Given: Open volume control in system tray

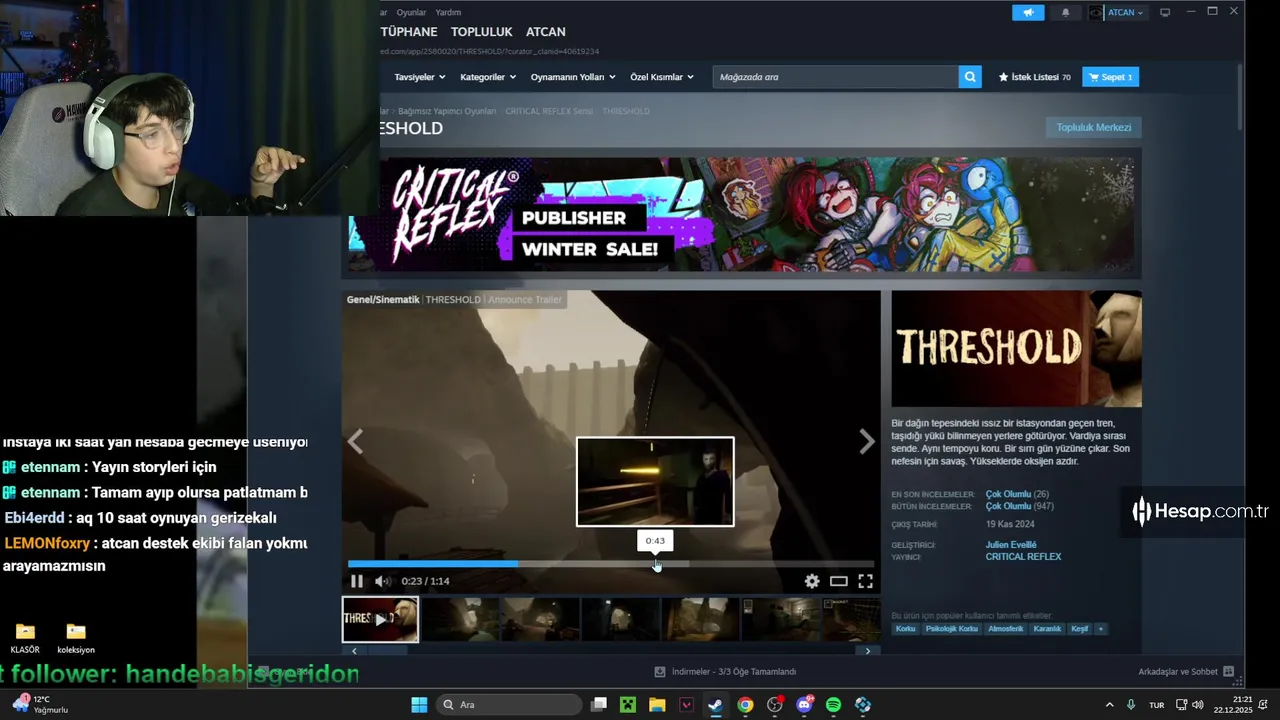Looking at the screenshot, I should click(x=1198, y=705).
